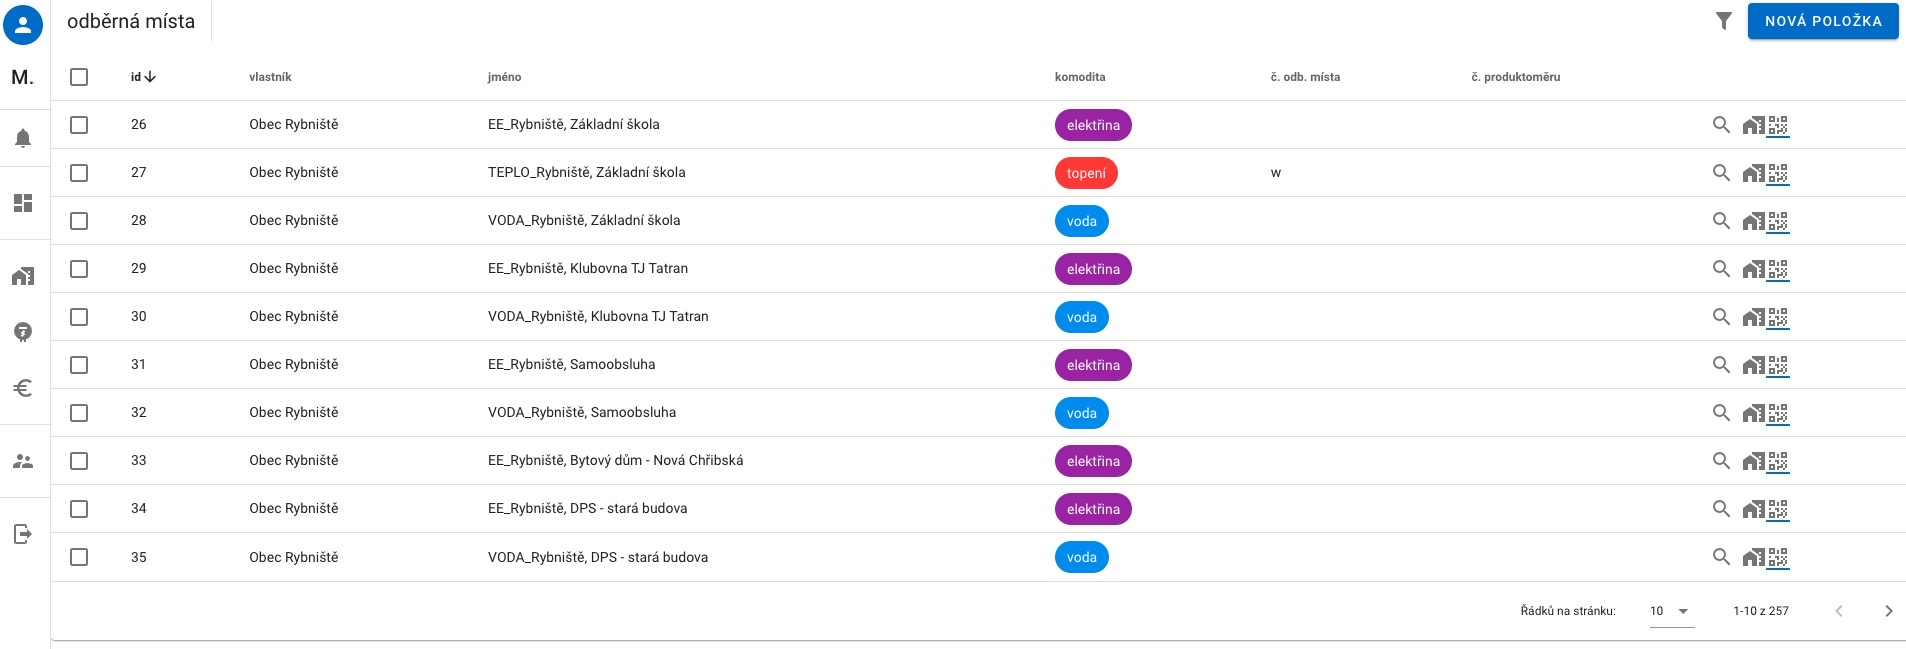Open the table filter funnel icon
The height and width of the screenshot is (649, 1906).
[x=1723, y=21]
